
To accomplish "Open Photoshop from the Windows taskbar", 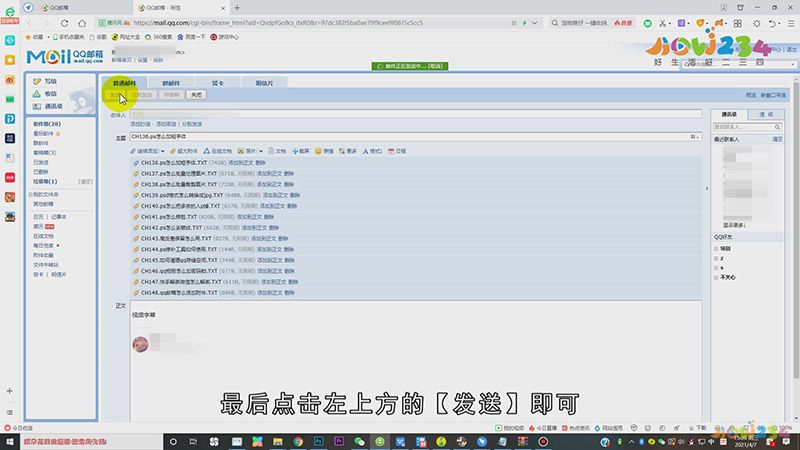I will point(318,441).
